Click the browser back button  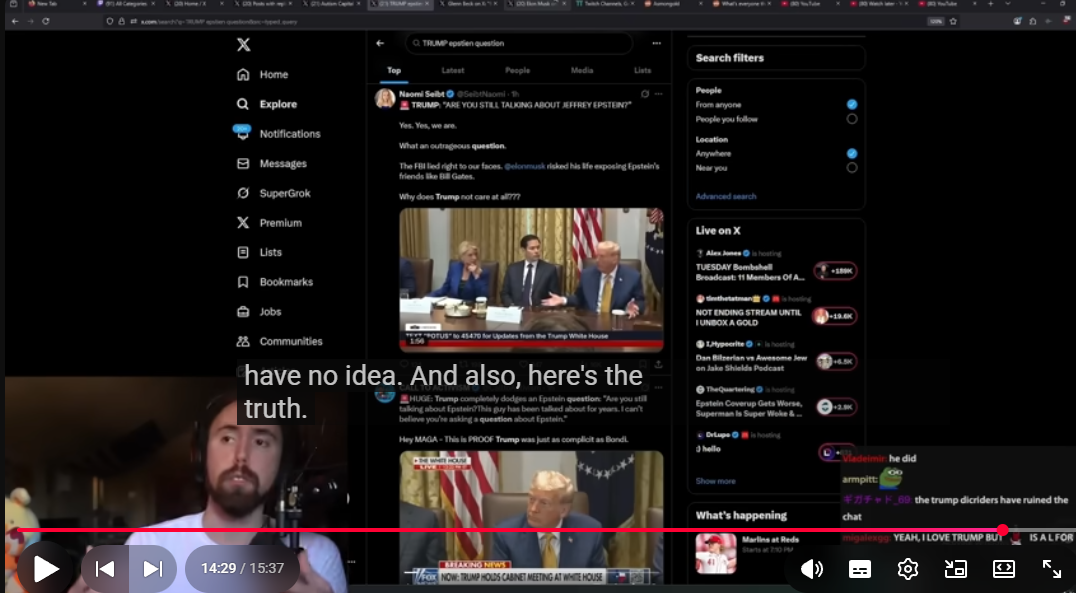15,21
